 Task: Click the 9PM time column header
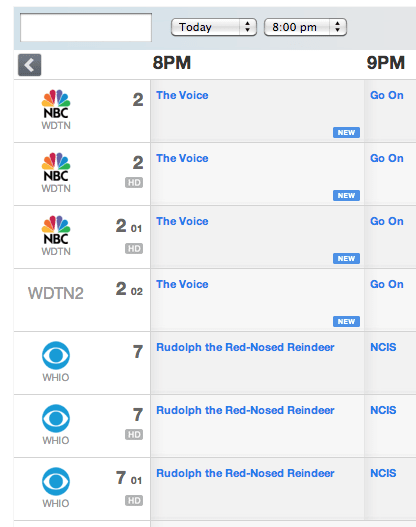pyautogui.click(x=386, y=63)
